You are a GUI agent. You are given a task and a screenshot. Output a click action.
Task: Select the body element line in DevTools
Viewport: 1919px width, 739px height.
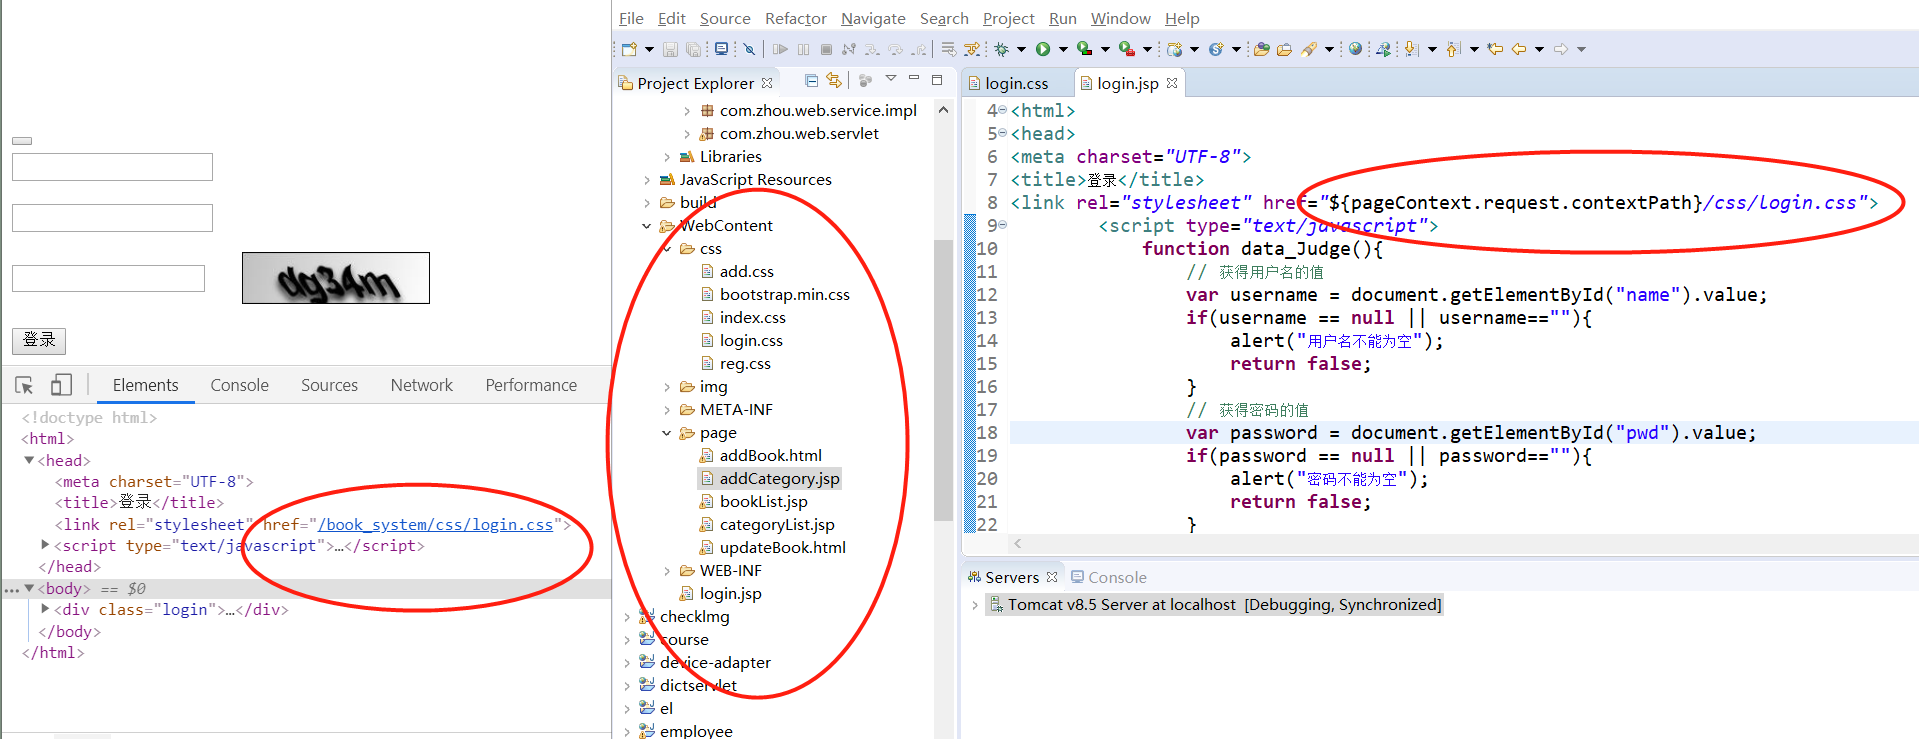(306, 589)
